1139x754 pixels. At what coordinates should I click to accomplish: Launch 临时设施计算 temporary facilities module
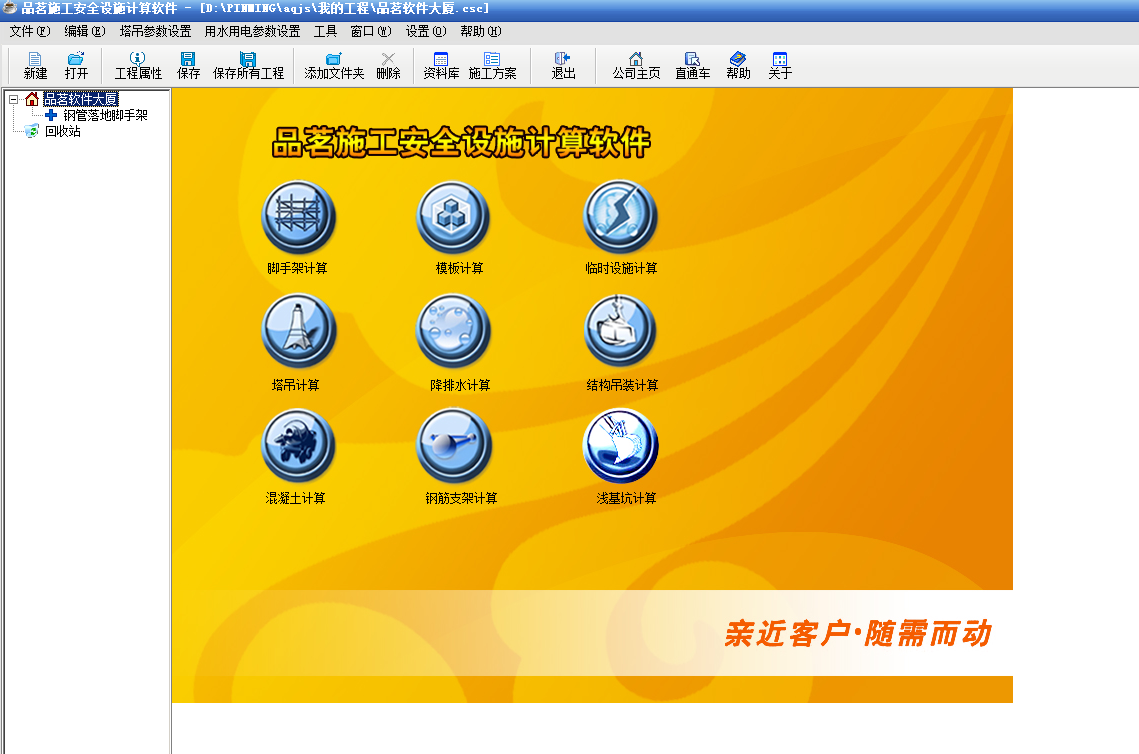click(620, 216)
